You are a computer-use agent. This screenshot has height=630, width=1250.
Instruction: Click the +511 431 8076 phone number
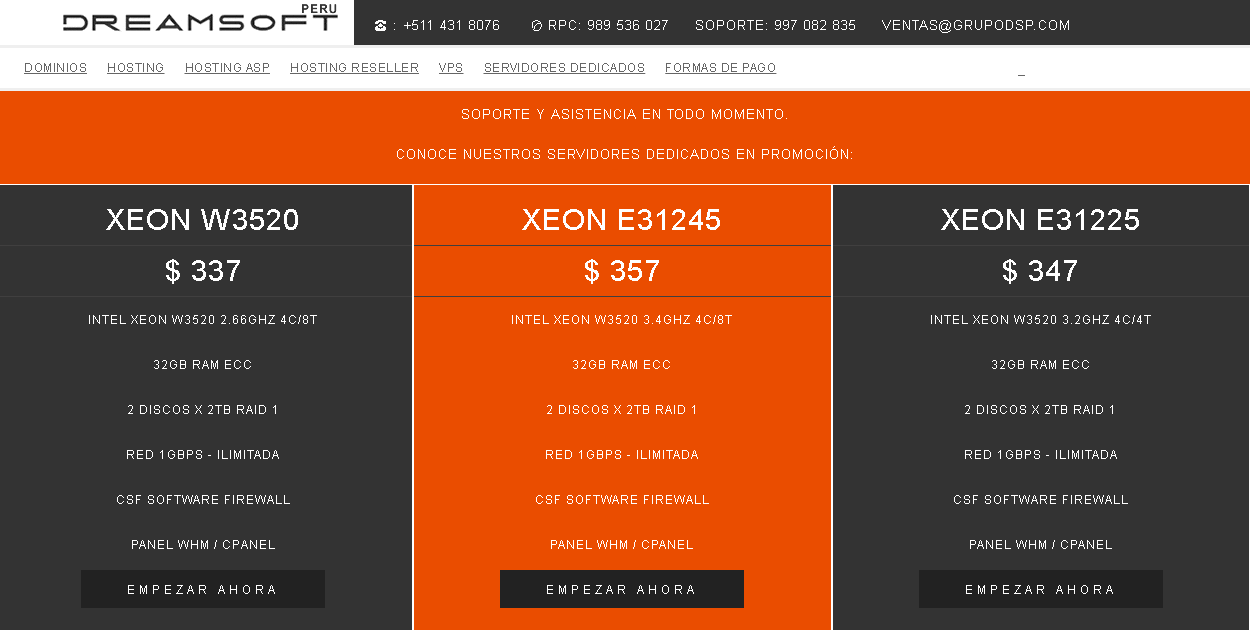tap(451, 26)
